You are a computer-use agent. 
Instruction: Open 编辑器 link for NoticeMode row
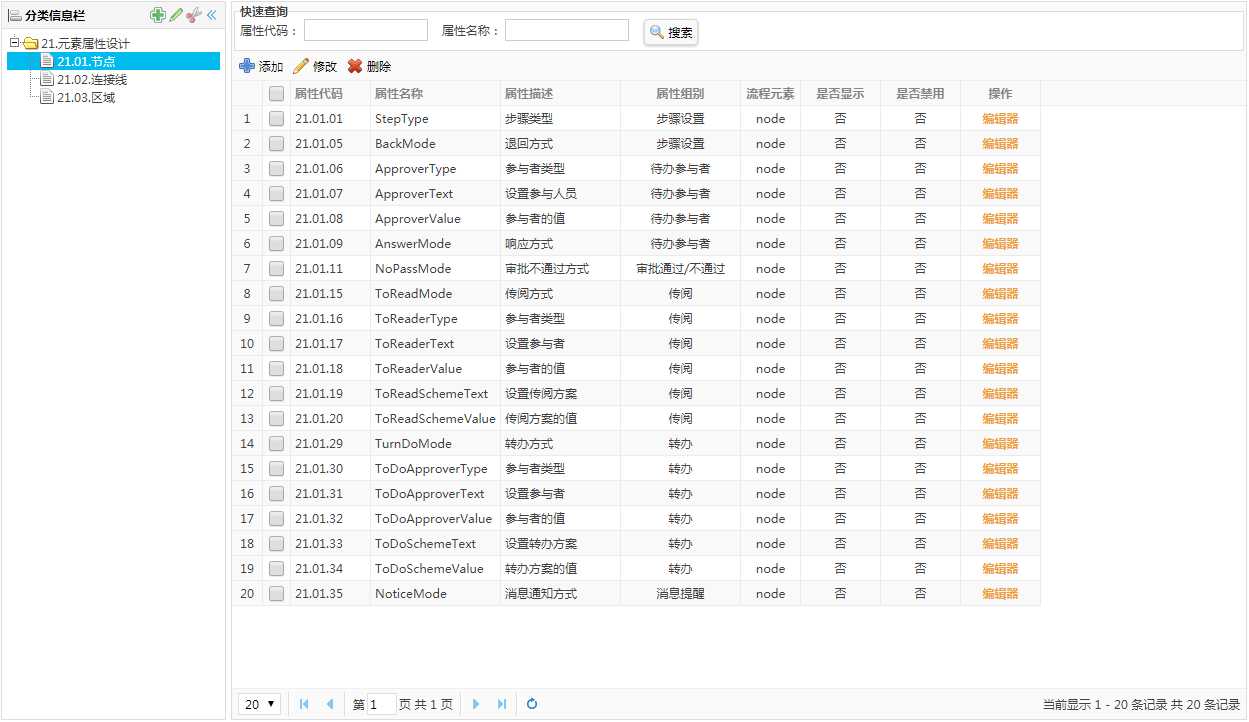1000,594
